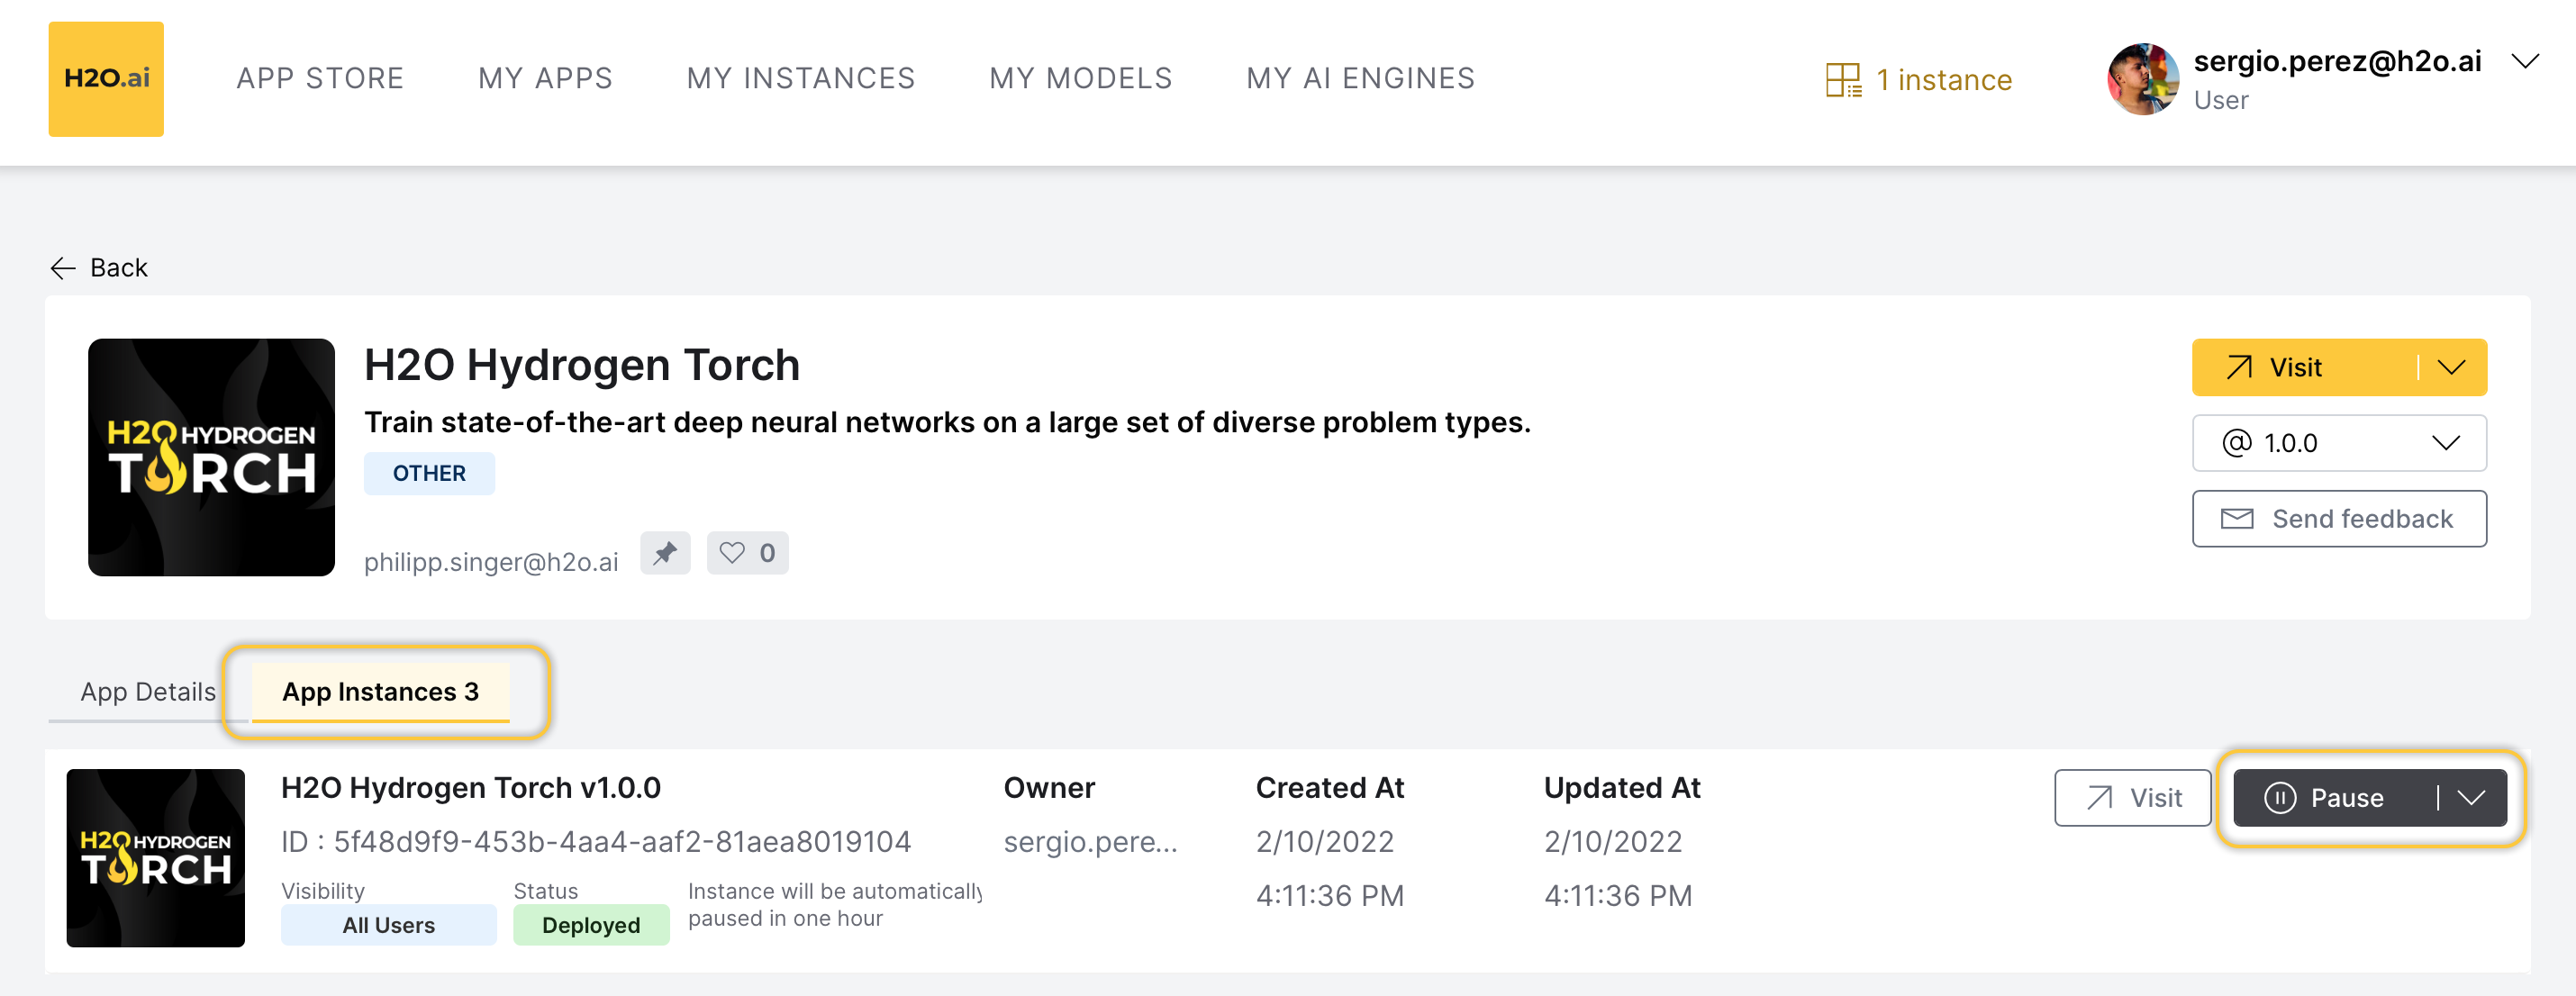Click the Send feedback button
This screenshot has width=2576, height=996.
(x=2338, y=519)
